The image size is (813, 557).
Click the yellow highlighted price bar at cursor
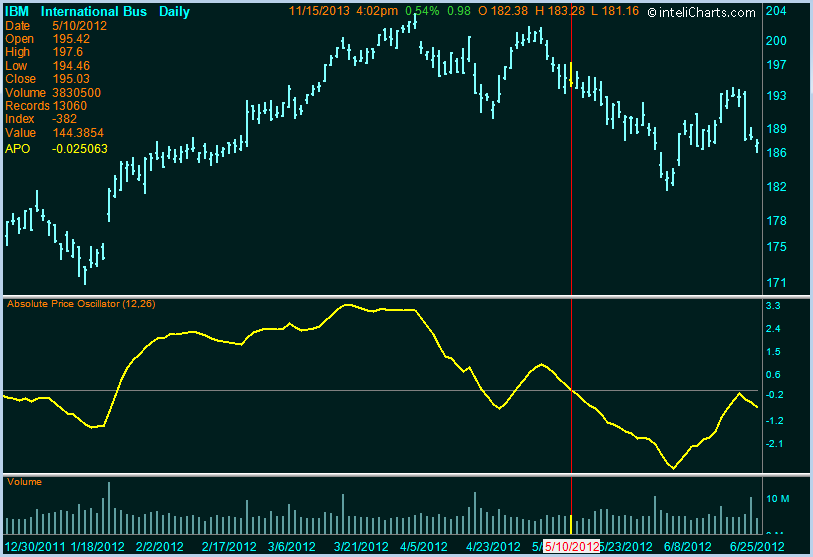(x=571, y=74)
